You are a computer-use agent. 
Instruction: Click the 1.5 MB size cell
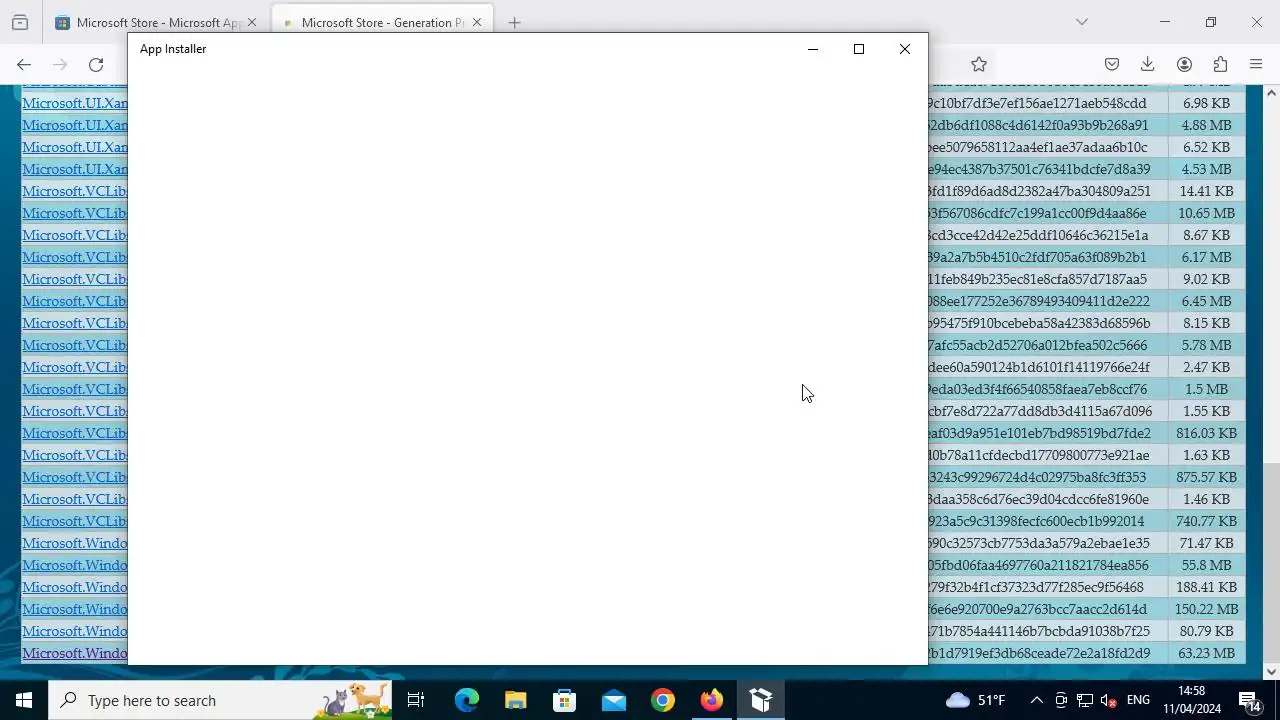(1206, 389)
